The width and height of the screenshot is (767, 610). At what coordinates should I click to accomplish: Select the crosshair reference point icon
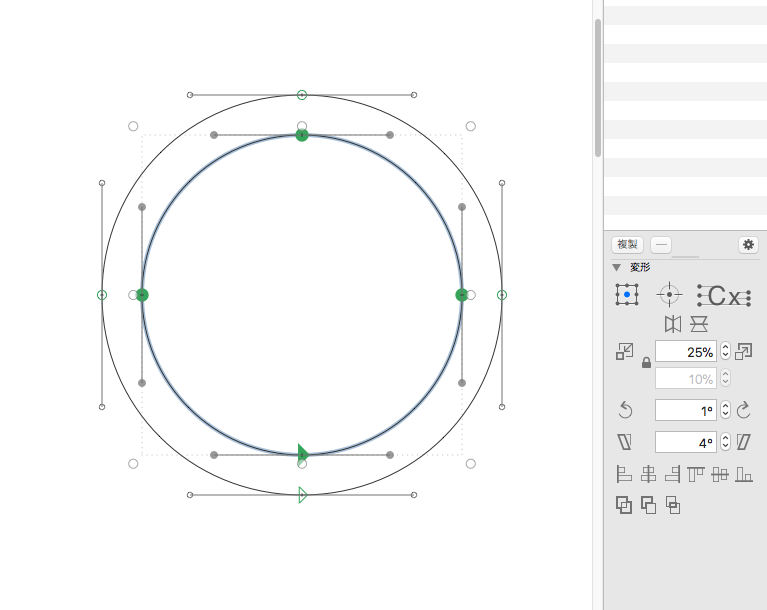[669, 294]
